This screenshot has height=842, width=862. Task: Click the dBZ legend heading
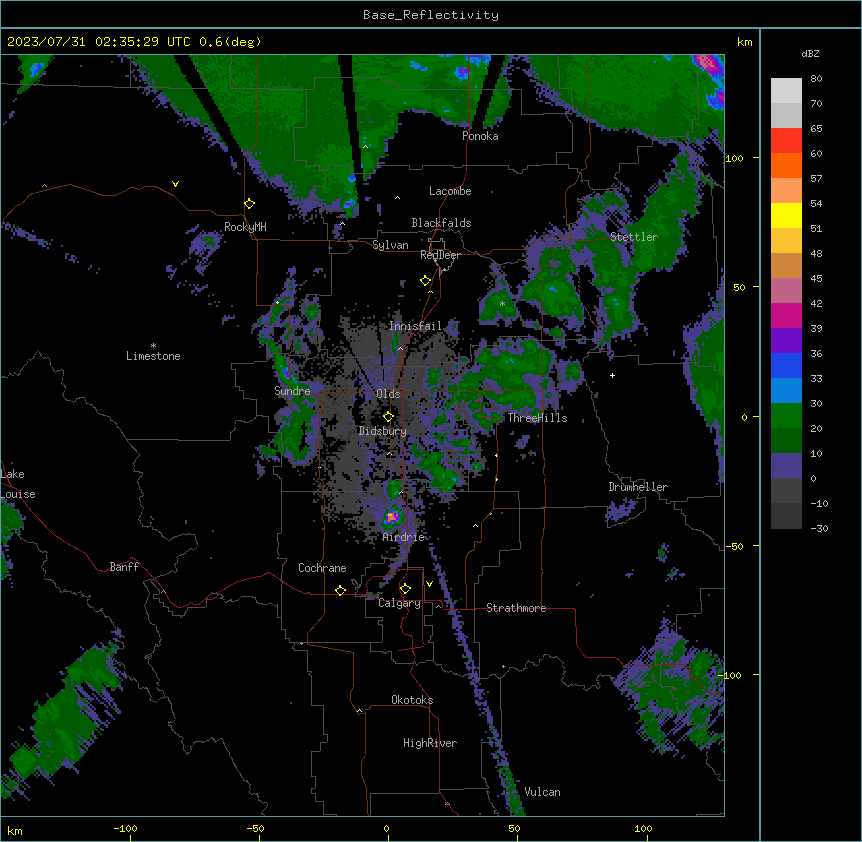click(810, 53)
